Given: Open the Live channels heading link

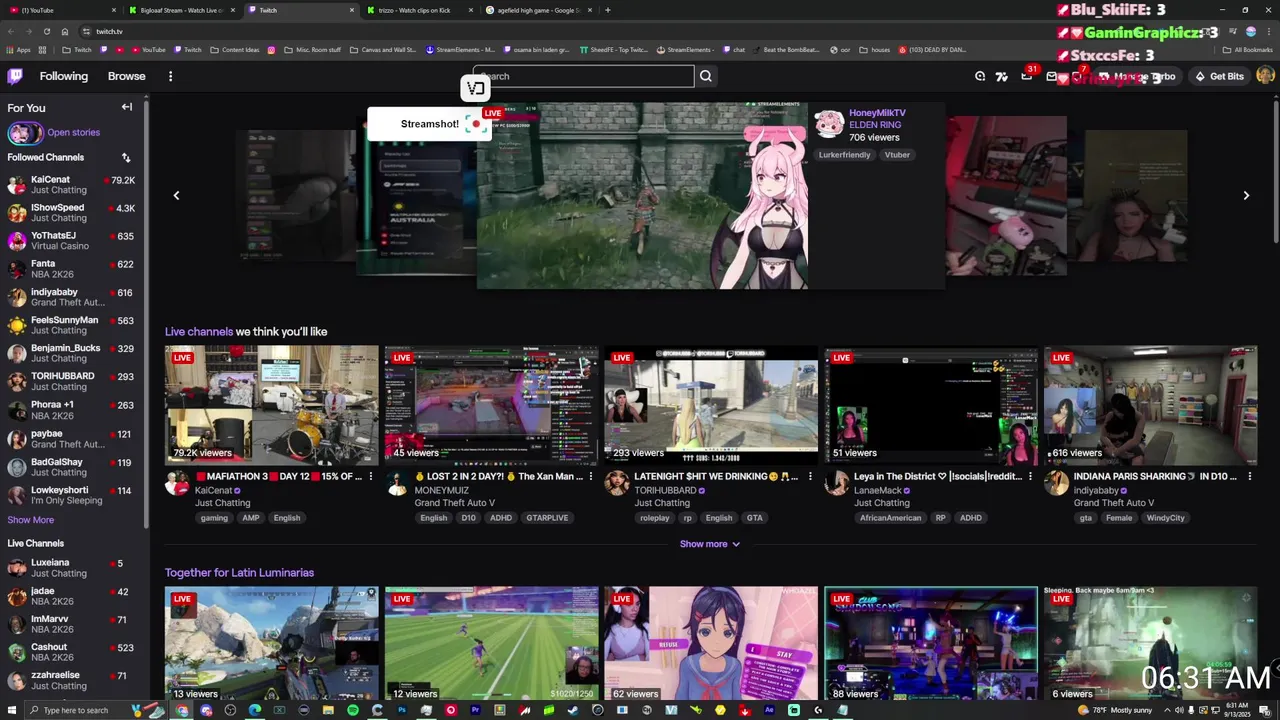Looking at the screenshot, I should [x=199, y=332].
